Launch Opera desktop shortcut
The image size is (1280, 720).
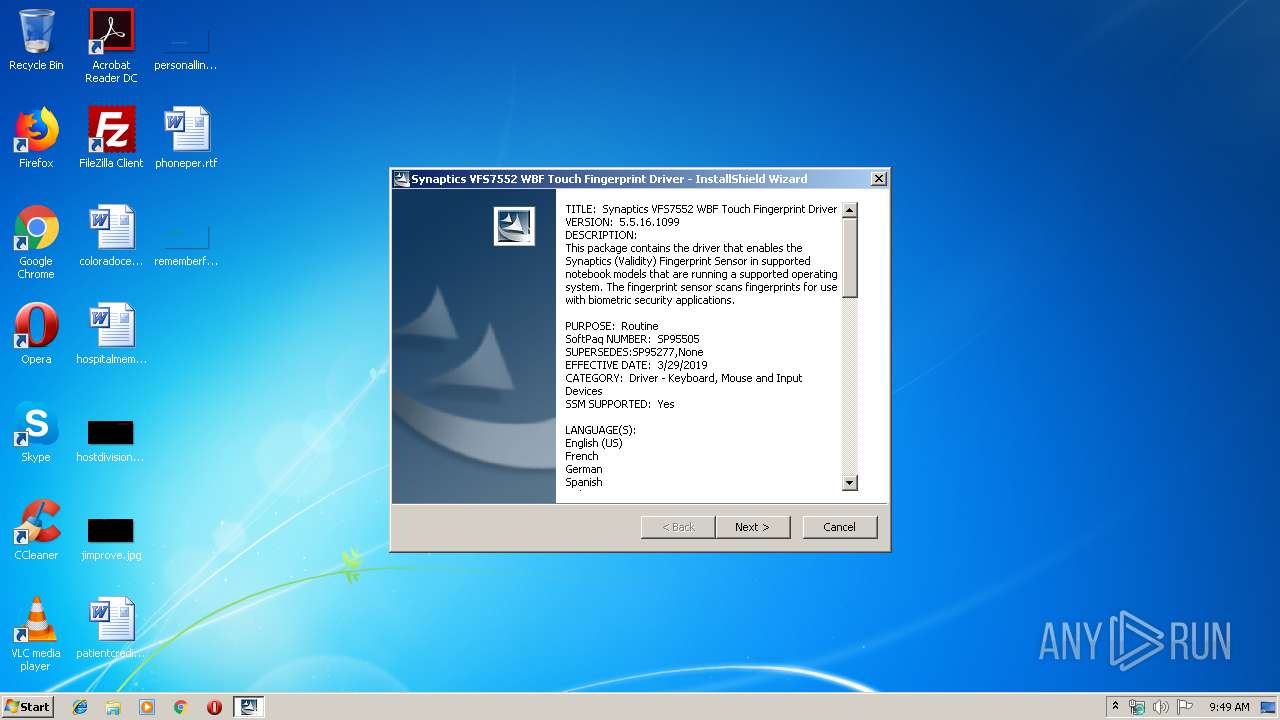36,334
